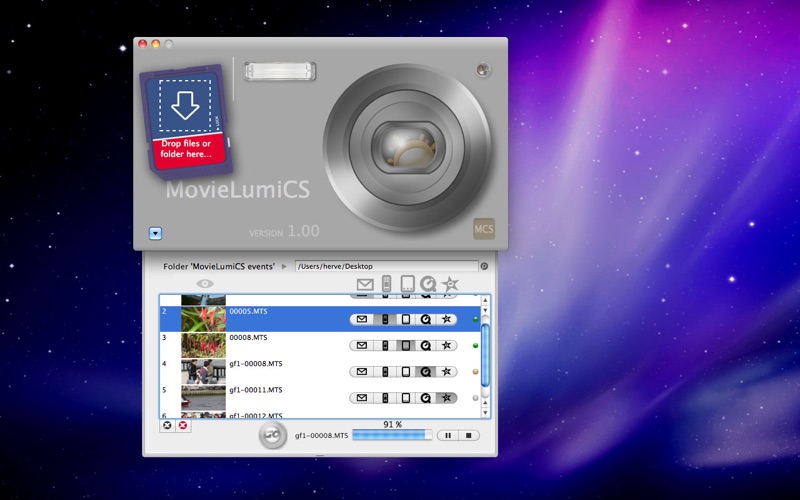The height and width of the screenshot is (500, 800).
Task: Click the email icon in the header above the list
Action: pos(365,284)
